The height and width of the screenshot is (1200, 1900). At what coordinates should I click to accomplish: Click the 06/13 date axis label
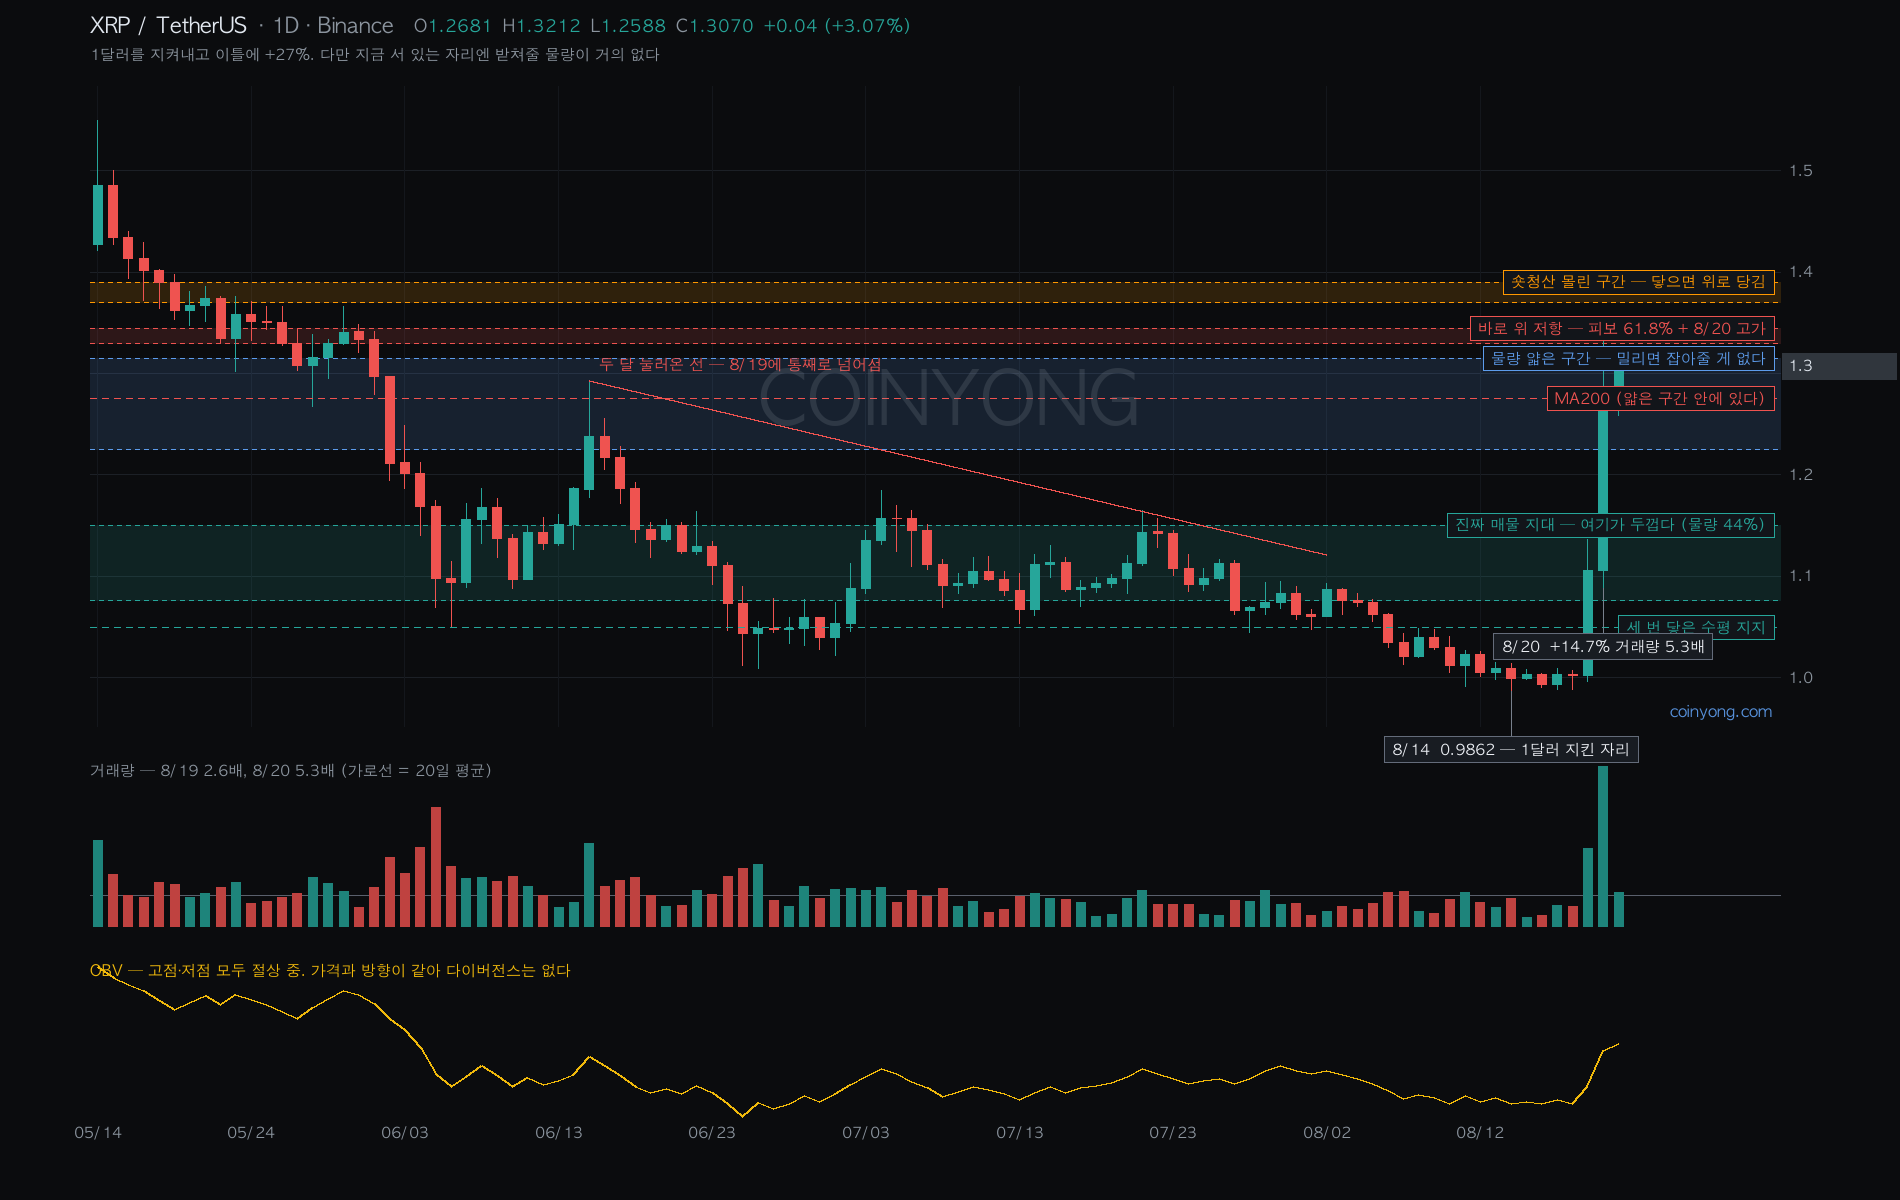pyautogui.click(x=559, y=1133)
